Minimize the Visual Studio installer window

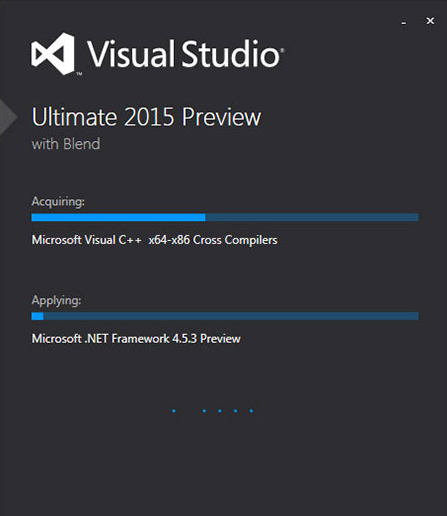[404, 22]
